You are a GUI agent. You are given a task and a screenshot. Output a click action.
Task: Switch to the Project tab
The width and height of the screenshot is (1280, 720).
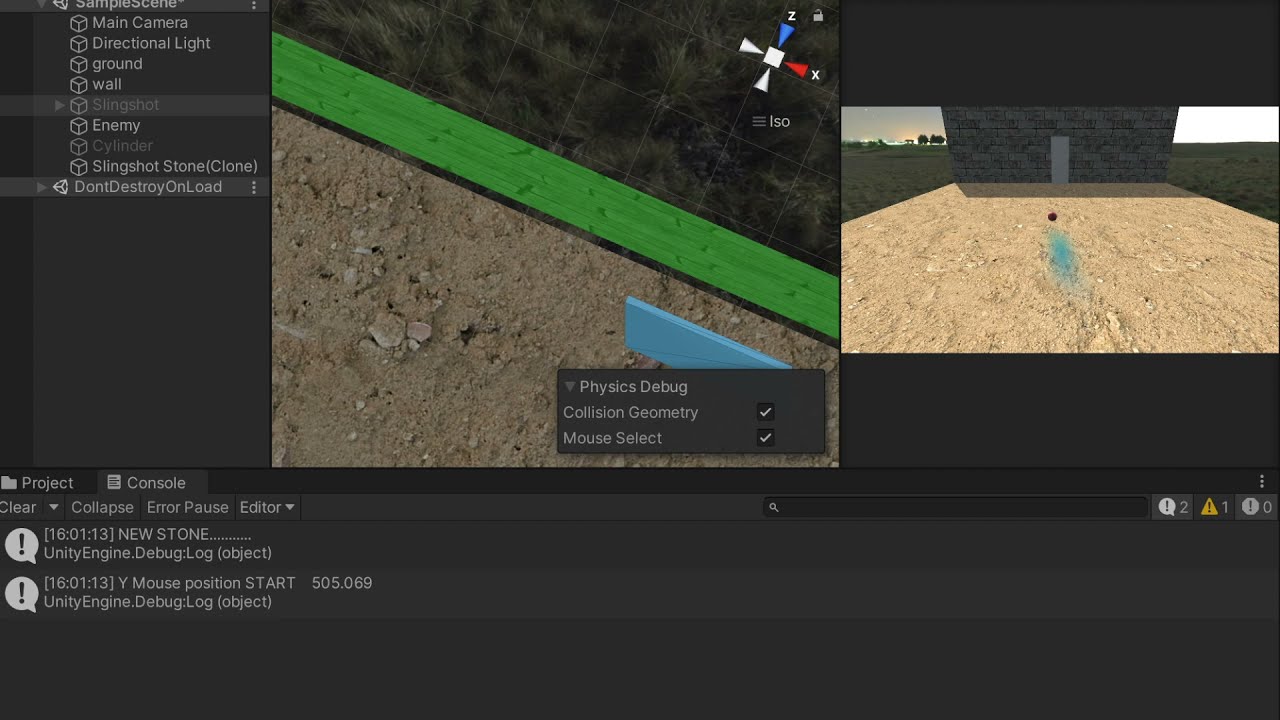tap(37, 483)
